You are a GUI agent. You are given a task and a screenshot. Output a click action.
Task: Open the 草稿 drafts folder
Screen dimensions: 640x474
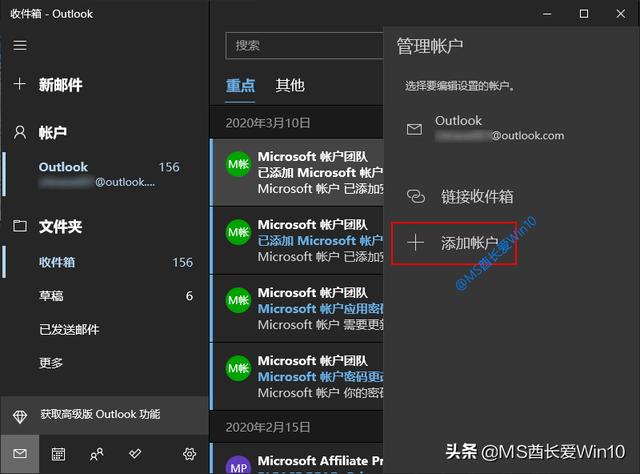tap(106, 296)
